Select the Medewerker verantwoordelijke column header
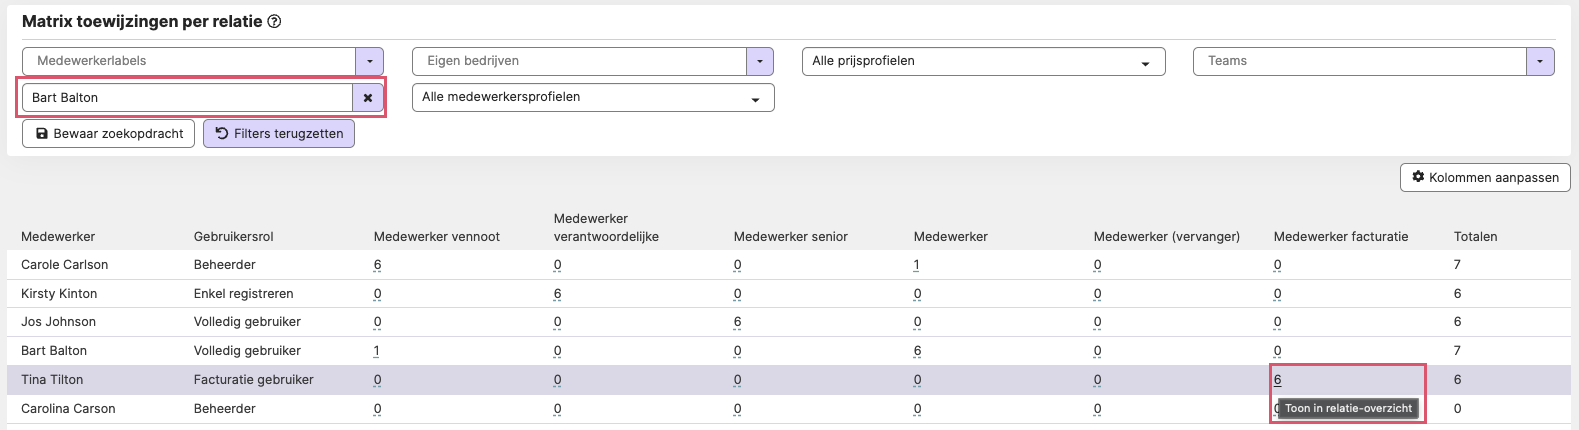1579x430 pixels. coord(606,228)
